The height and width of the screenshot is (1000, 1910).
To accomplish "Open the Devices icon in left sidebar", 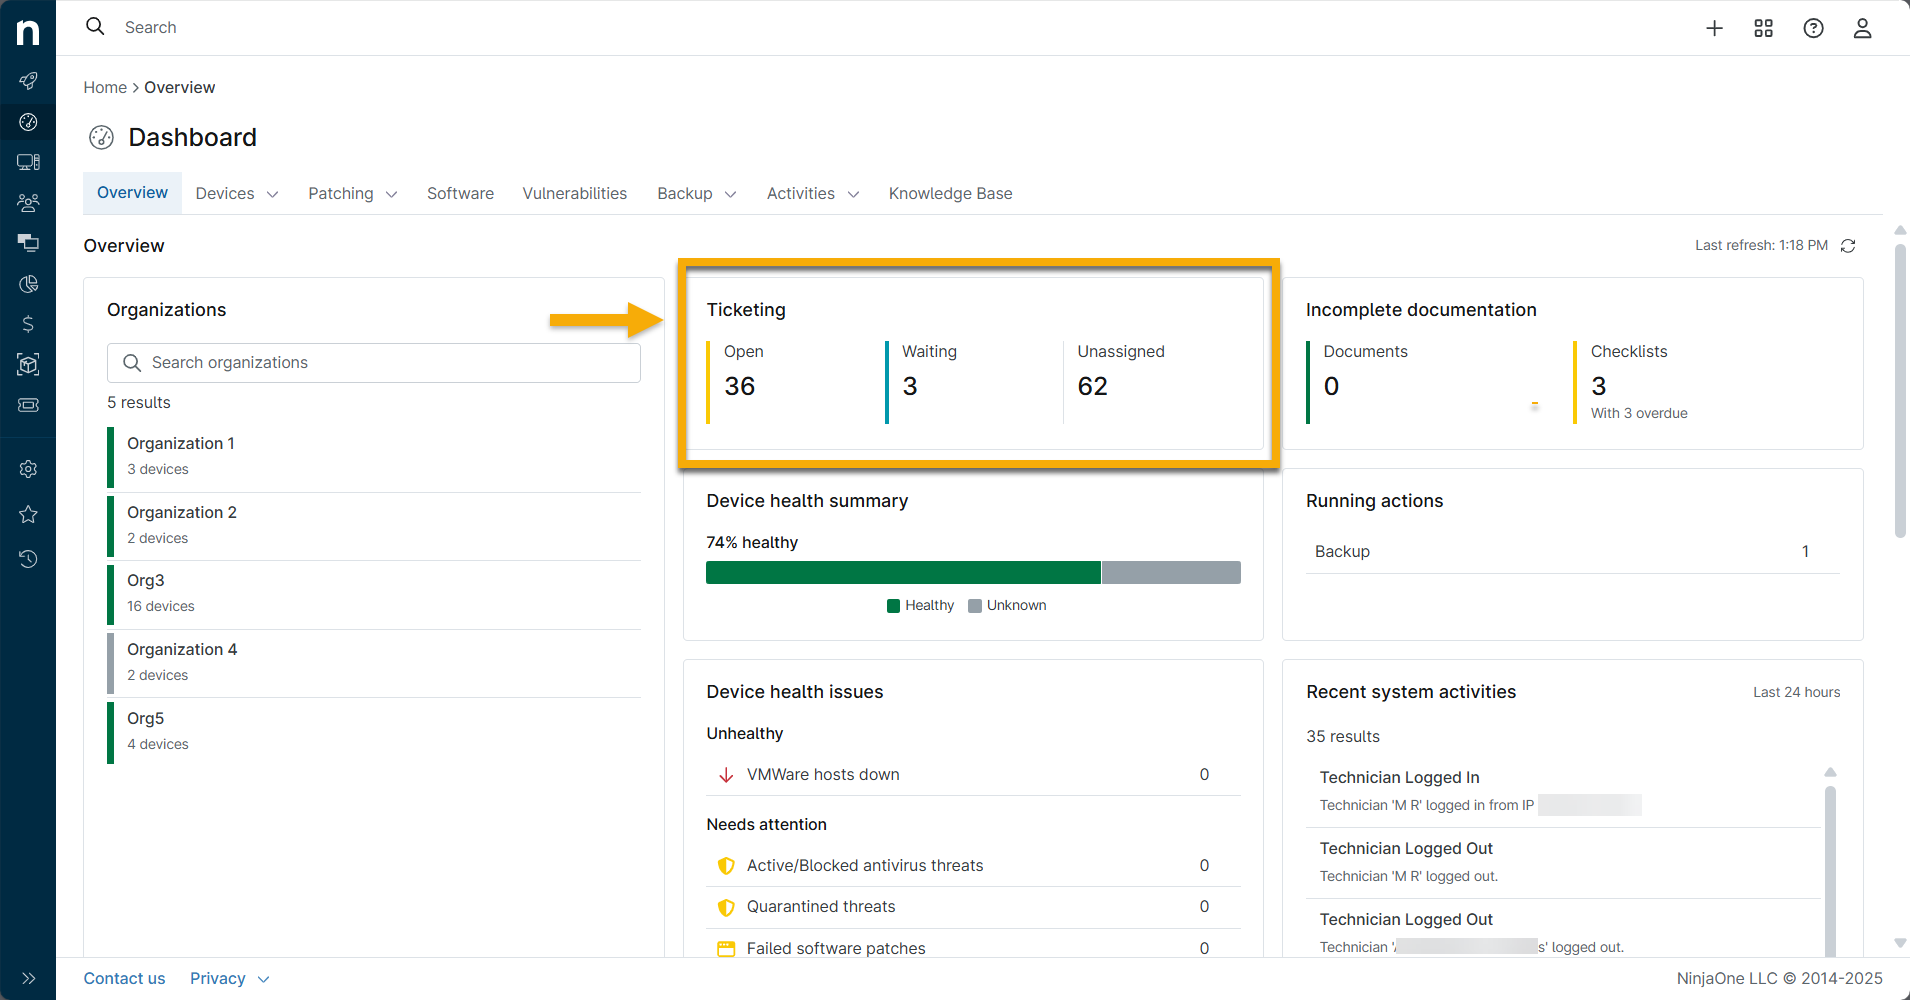I will pos(28,162).
